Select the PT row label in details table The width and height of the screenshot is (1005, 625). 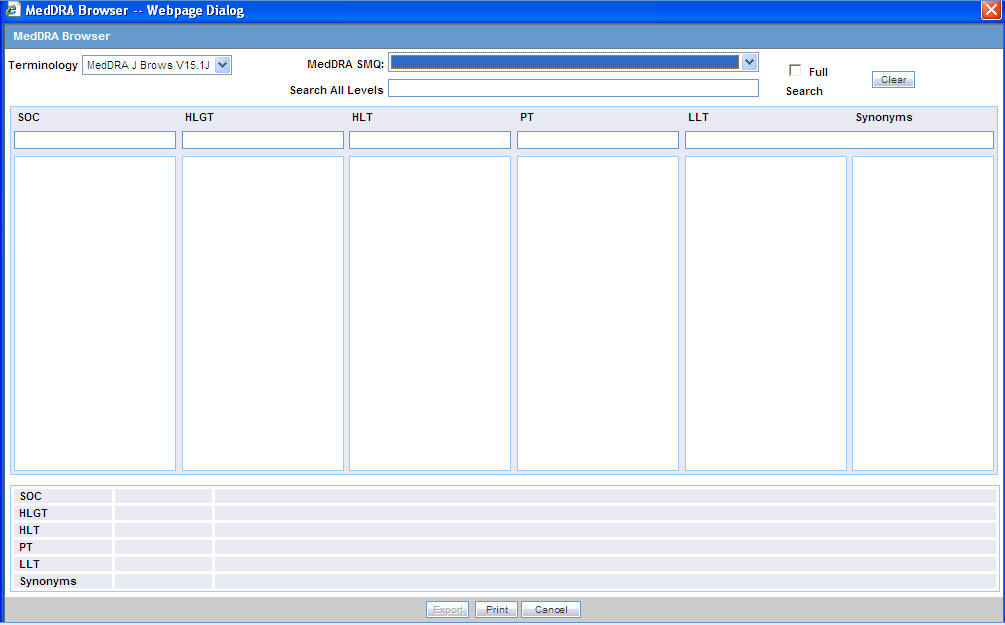click(26, 547)
